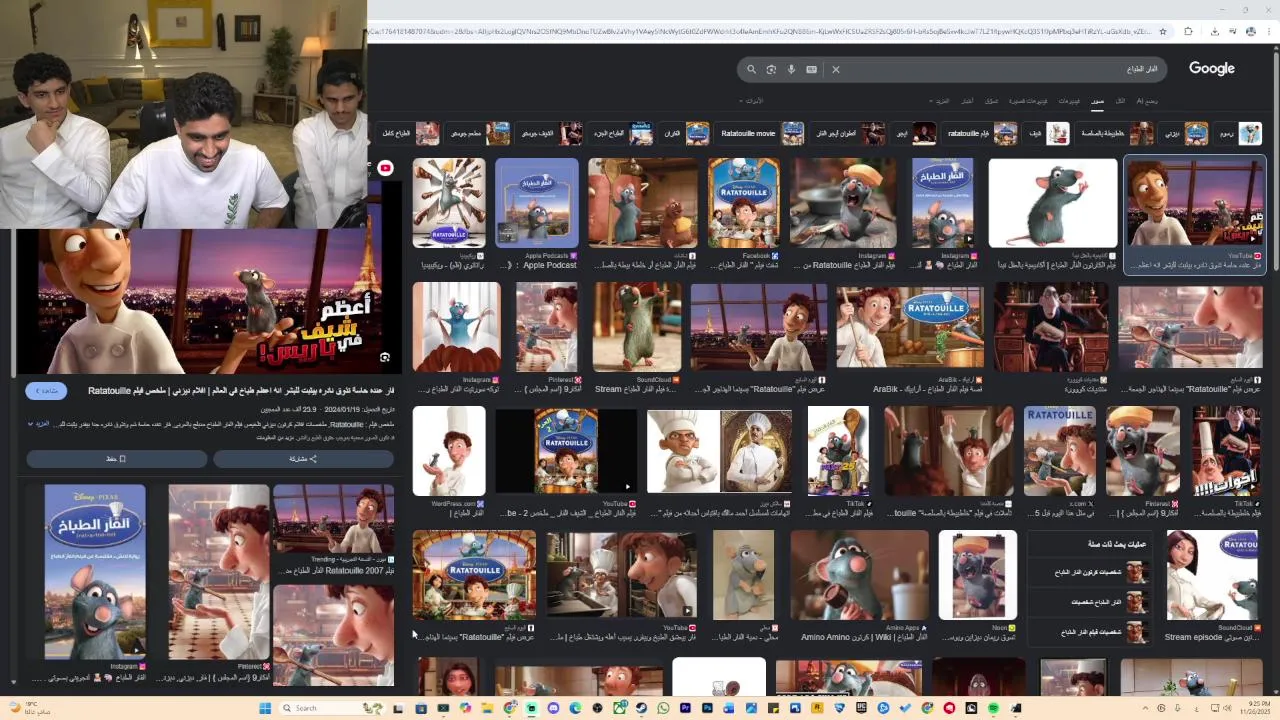This screenshot has width=1280, height=720.
Task: Open the on-screen keyboard icon in search box
Action: 811,69
